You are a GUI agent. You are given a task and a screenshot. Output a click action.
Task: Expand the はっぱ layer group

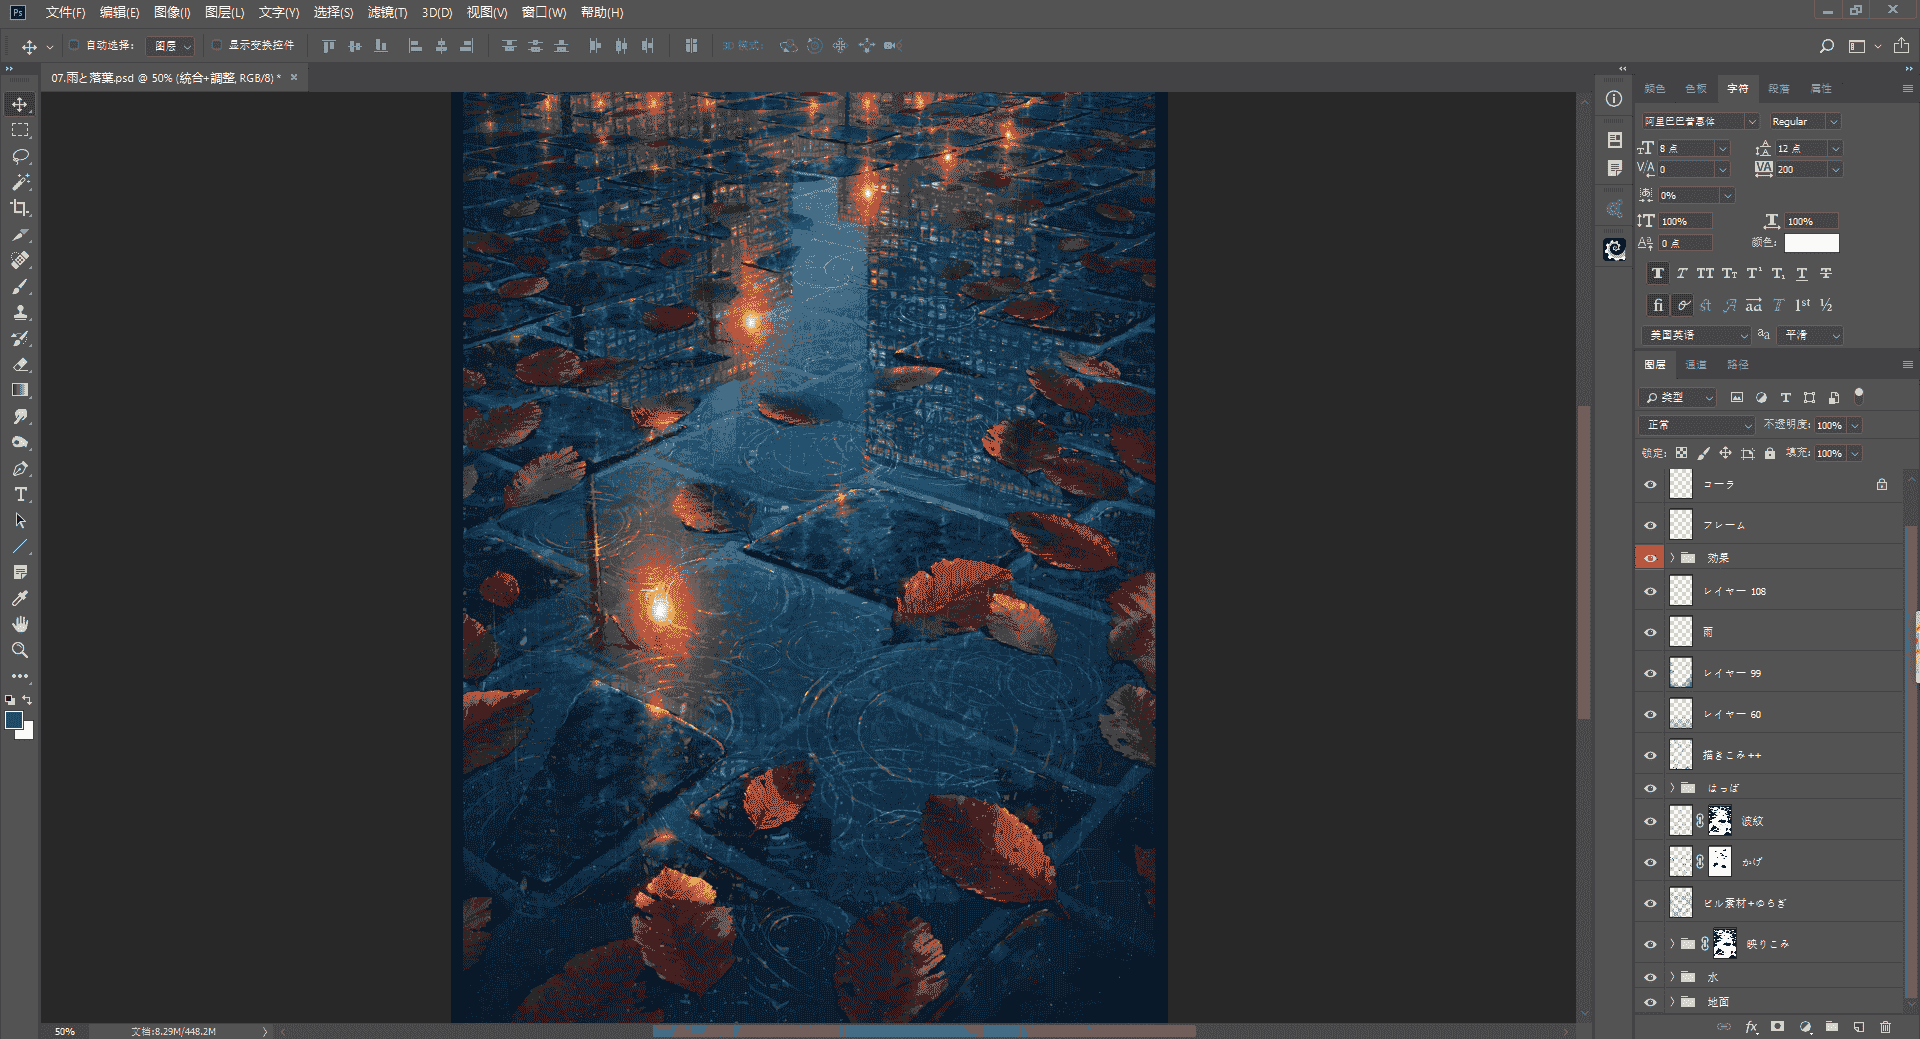coord(1672,788)
